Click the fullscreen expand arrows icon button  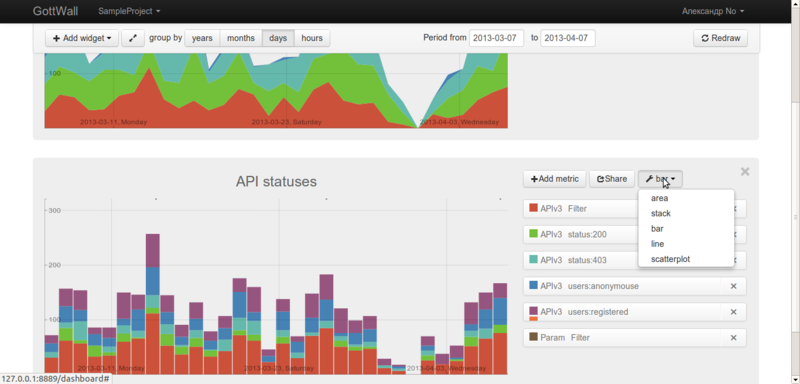coord(133,38)
